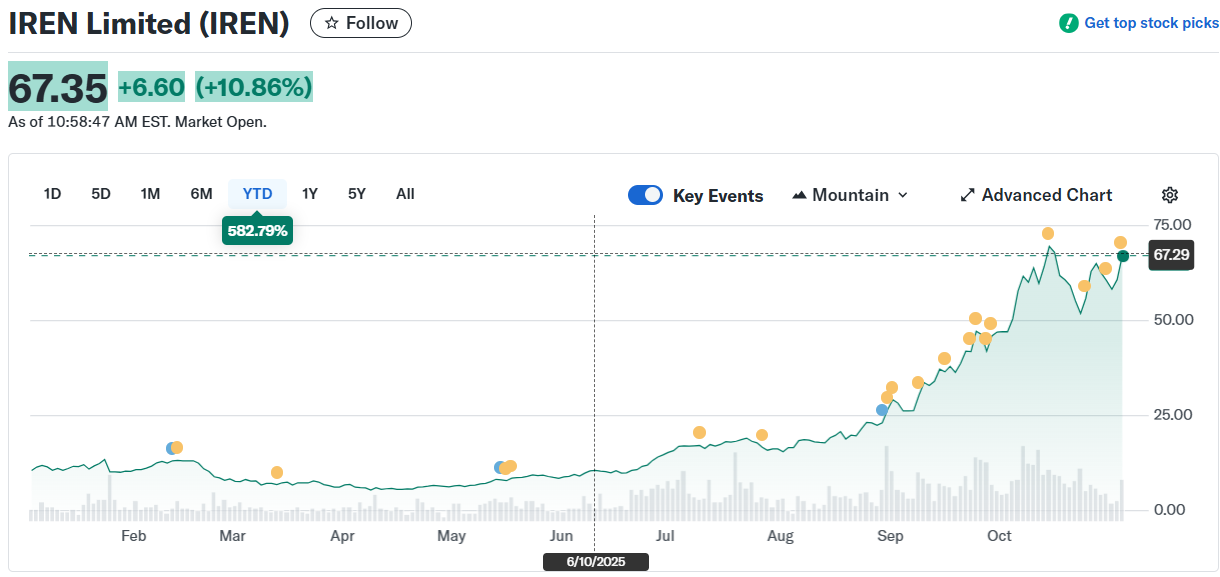
Task: Show the All time range
Action: tap(405, 194)
